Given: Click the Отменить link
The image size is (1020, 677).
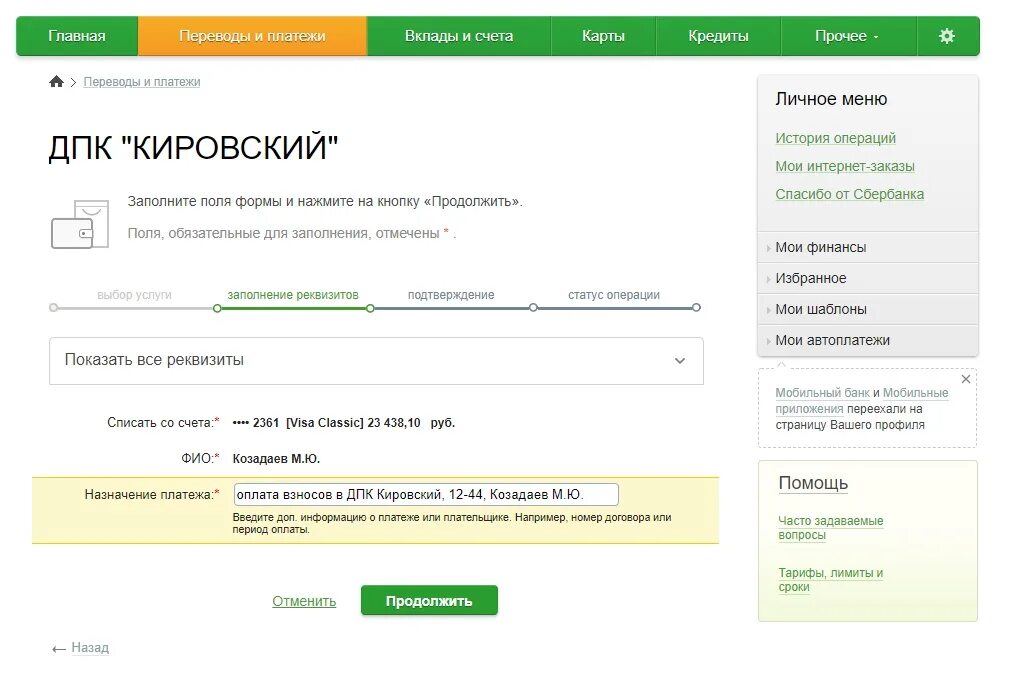Looking at the screenshot, I should (x=304, y=601).
